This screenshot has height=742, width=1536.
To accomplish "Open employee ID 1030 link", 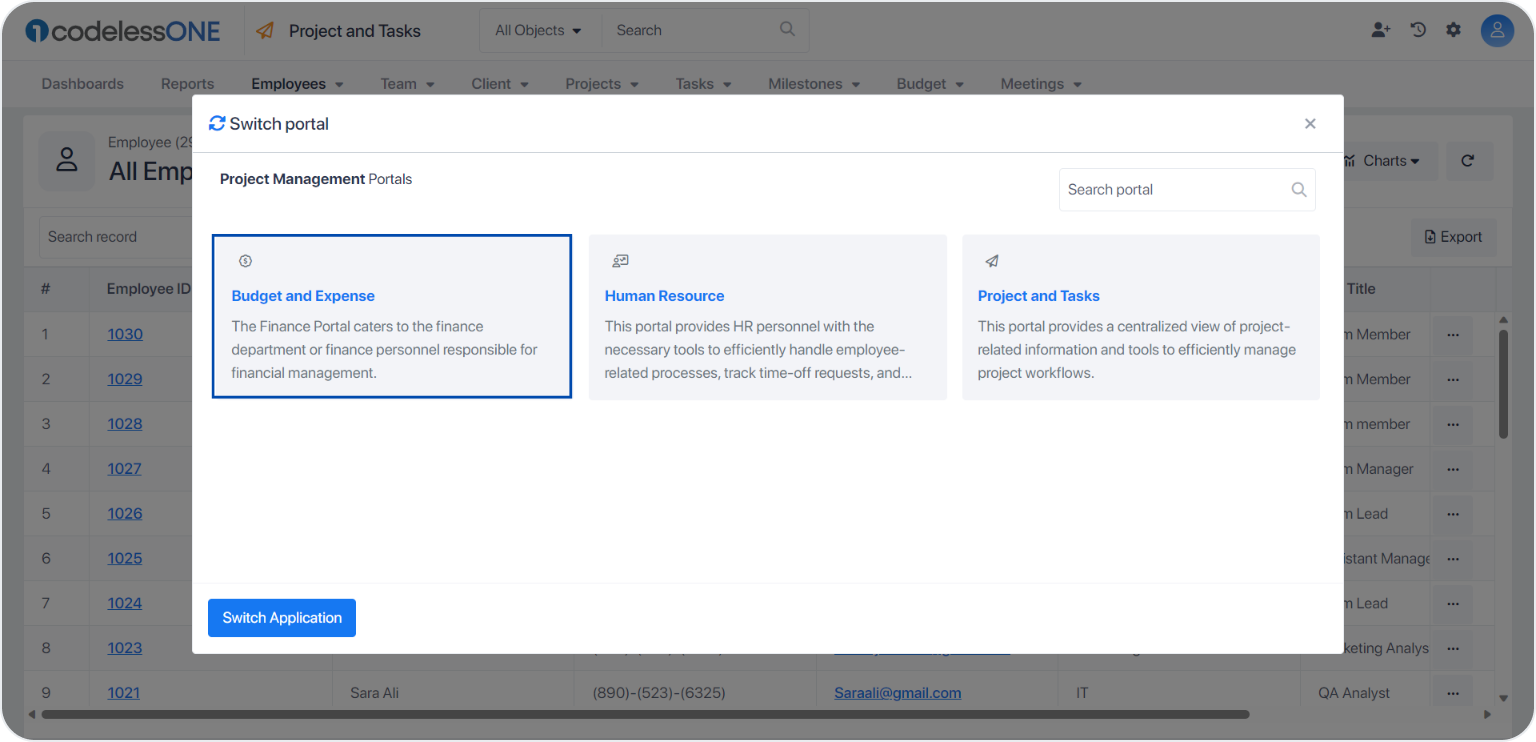I will (125, 334).
